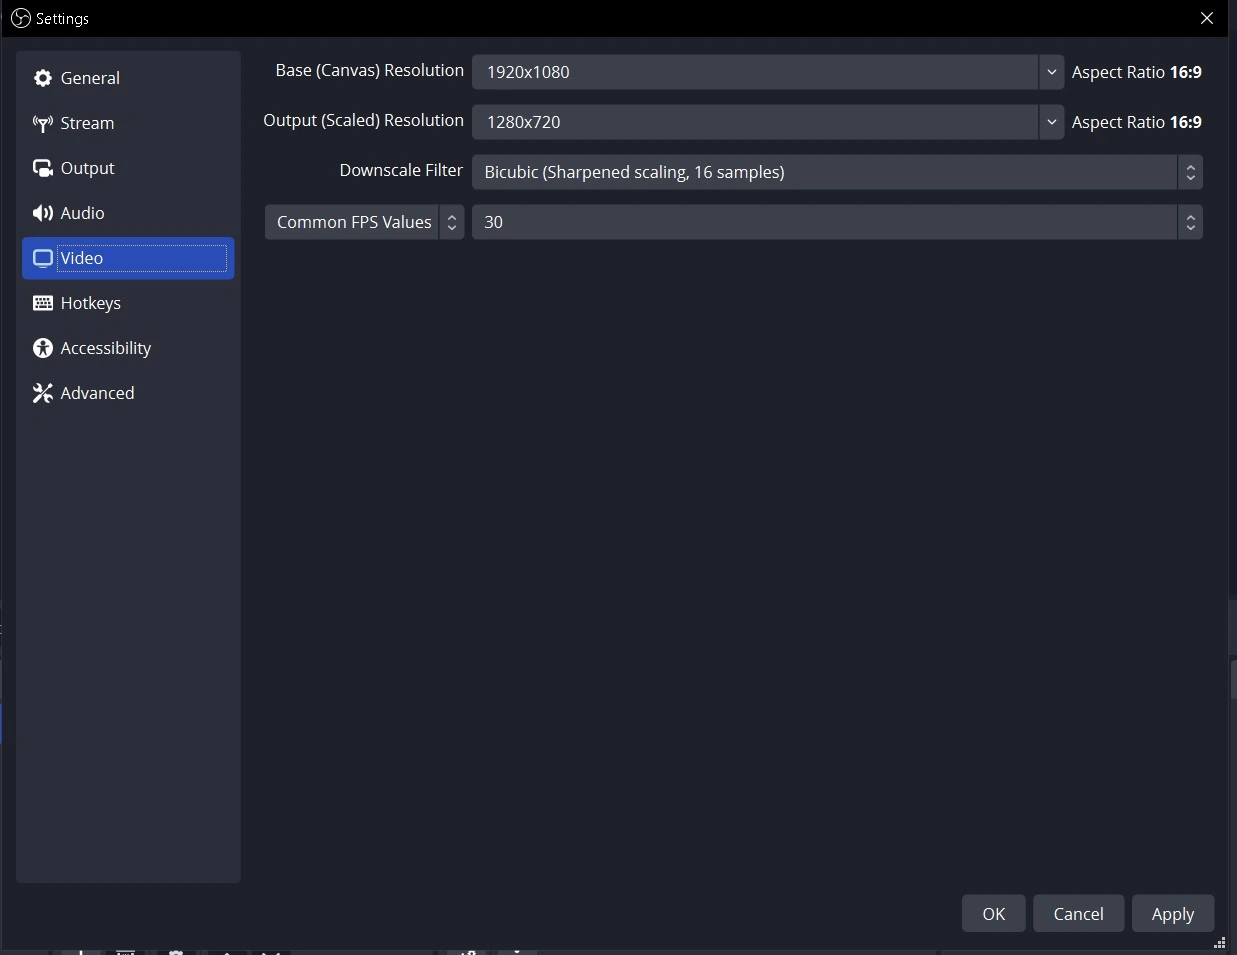Click the Audio speaker icon
The width and height of the screenshot is (1237, 955).
click(x=43, y=213)
